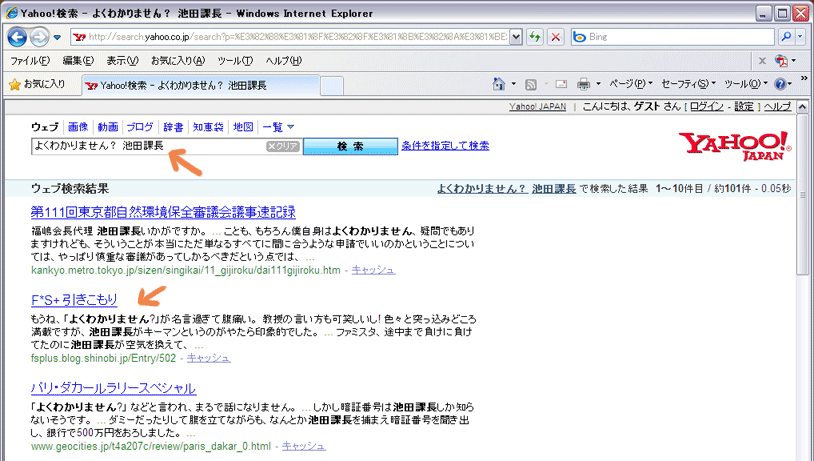This screenshot has width=814, height=461.
Task: Click the 検索 search button
Action: pos(350,146)
